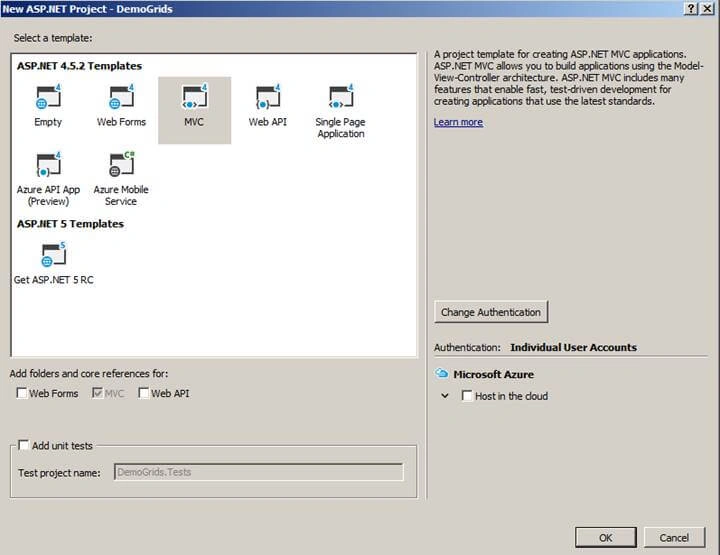Click the Microsoft Azure label

click(494, 375)
